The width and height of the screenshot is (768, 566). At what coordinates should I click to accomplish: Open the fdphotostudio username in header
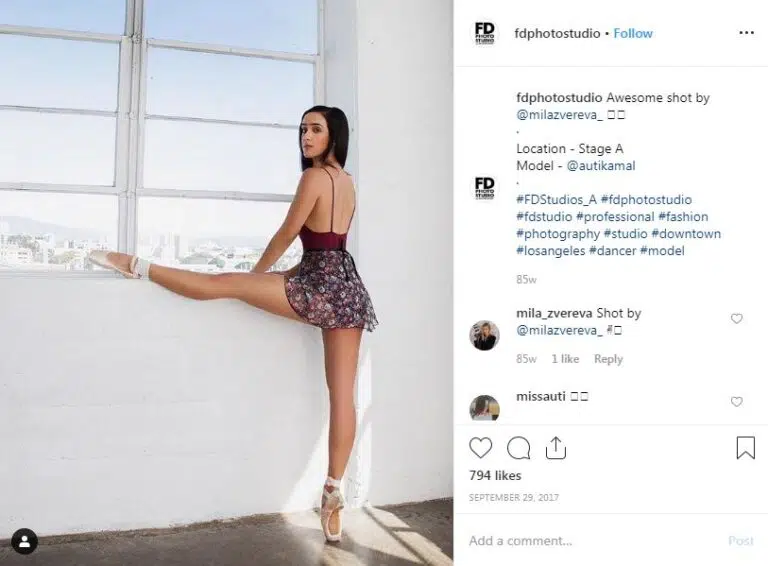557,33
